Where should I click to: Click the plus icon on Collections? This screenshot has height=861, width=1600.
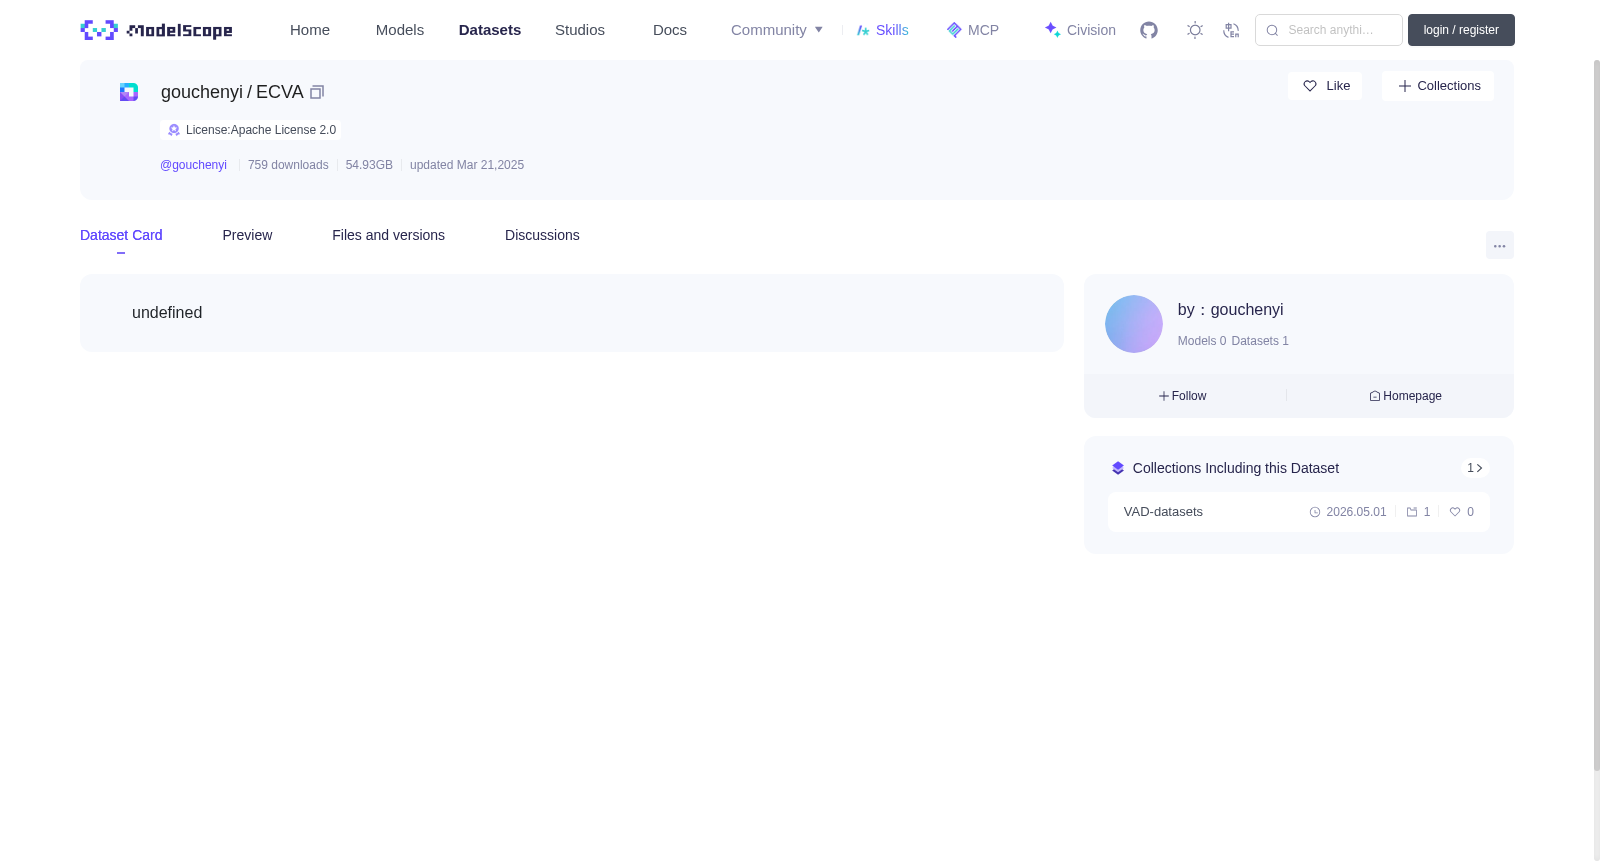(x=1405, y=86)
